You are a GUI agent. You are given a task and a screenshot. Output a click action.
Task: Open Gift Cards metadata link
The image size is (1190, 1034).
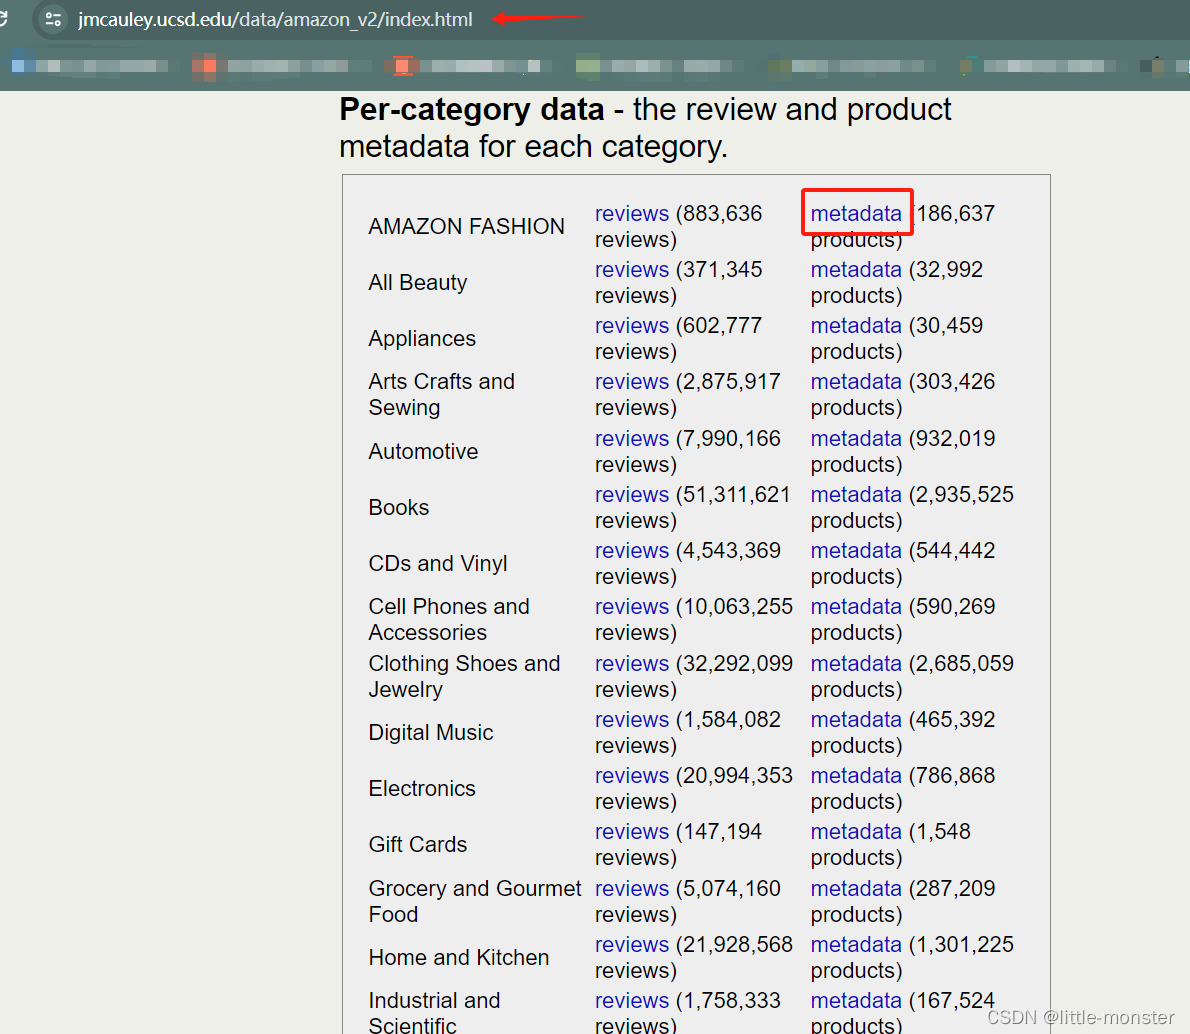click(855, 831)
